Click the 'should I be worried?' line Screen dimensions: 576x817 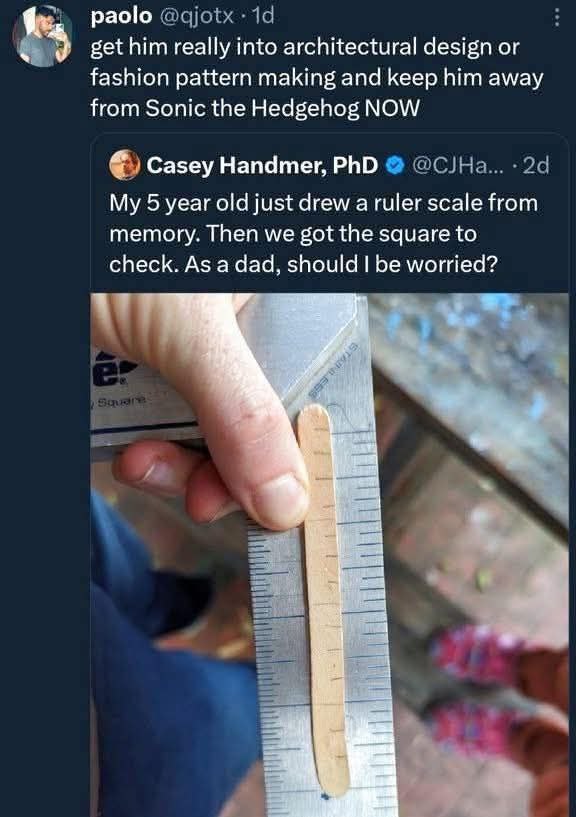(392, 264)
